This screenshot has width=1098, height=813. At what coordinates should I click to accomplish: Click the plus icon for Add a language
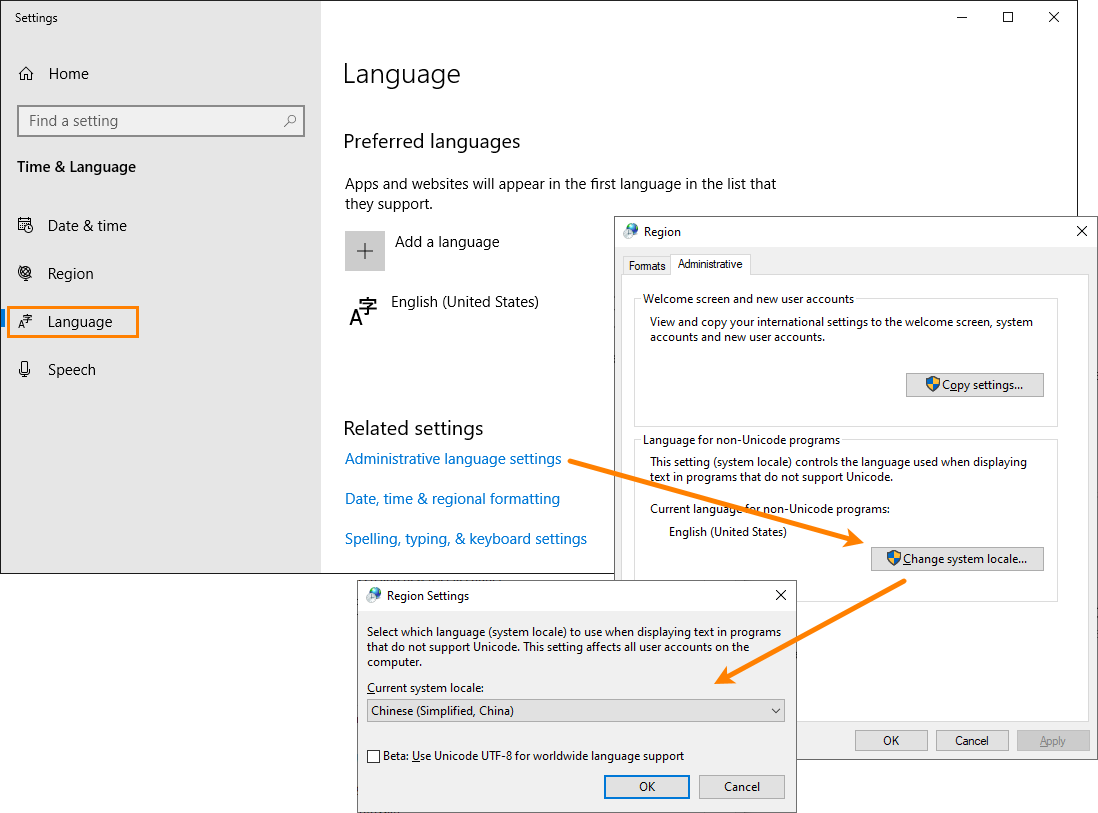pos(365,251)
